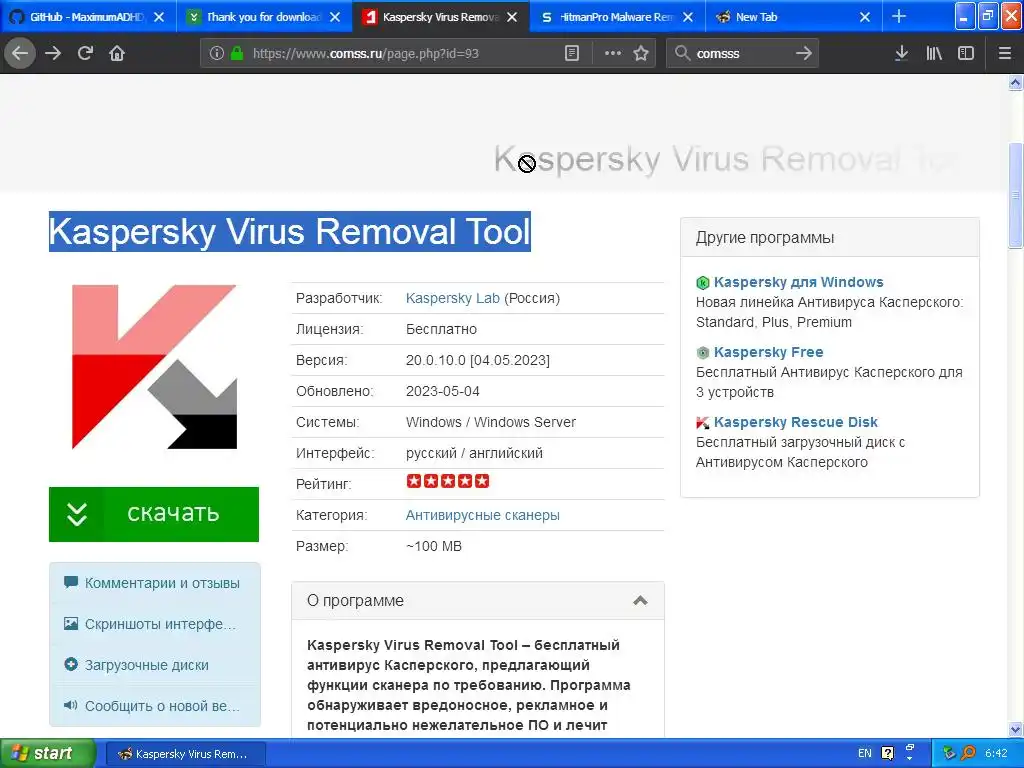Click the five-star rating icons
Image resolution: width=1024 pixels, height=768 pixels.
coord(447,481)
